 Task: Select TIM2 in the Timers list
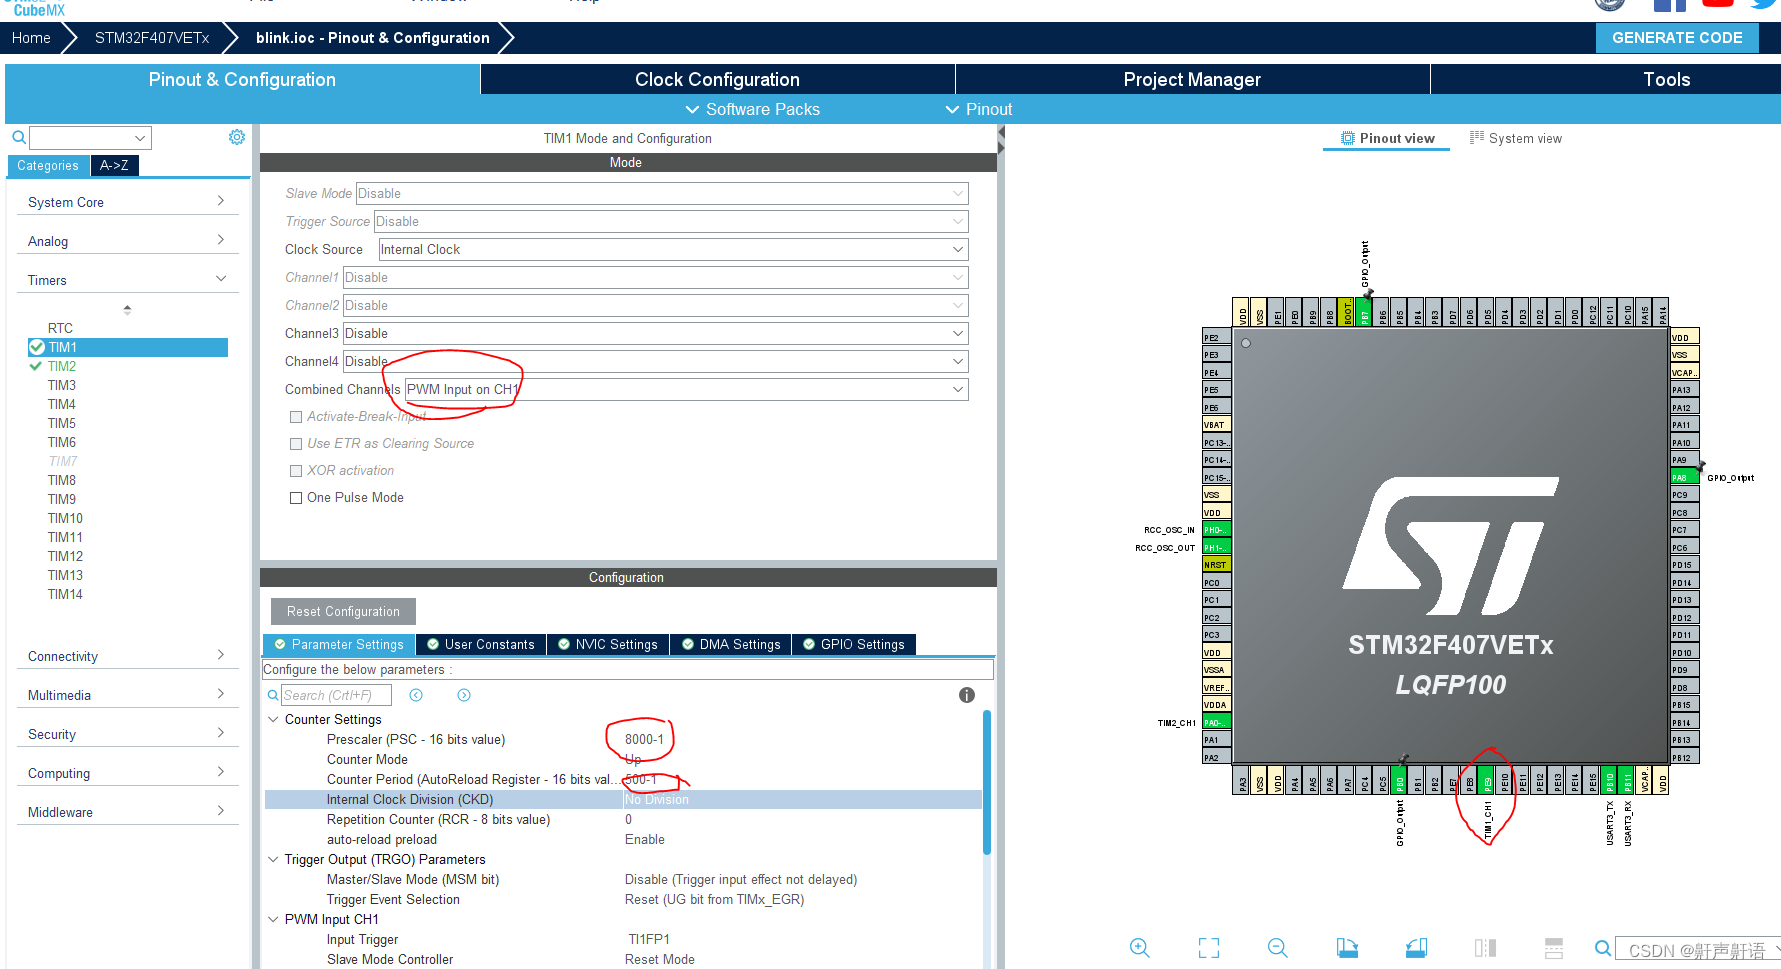coord(62,366)
